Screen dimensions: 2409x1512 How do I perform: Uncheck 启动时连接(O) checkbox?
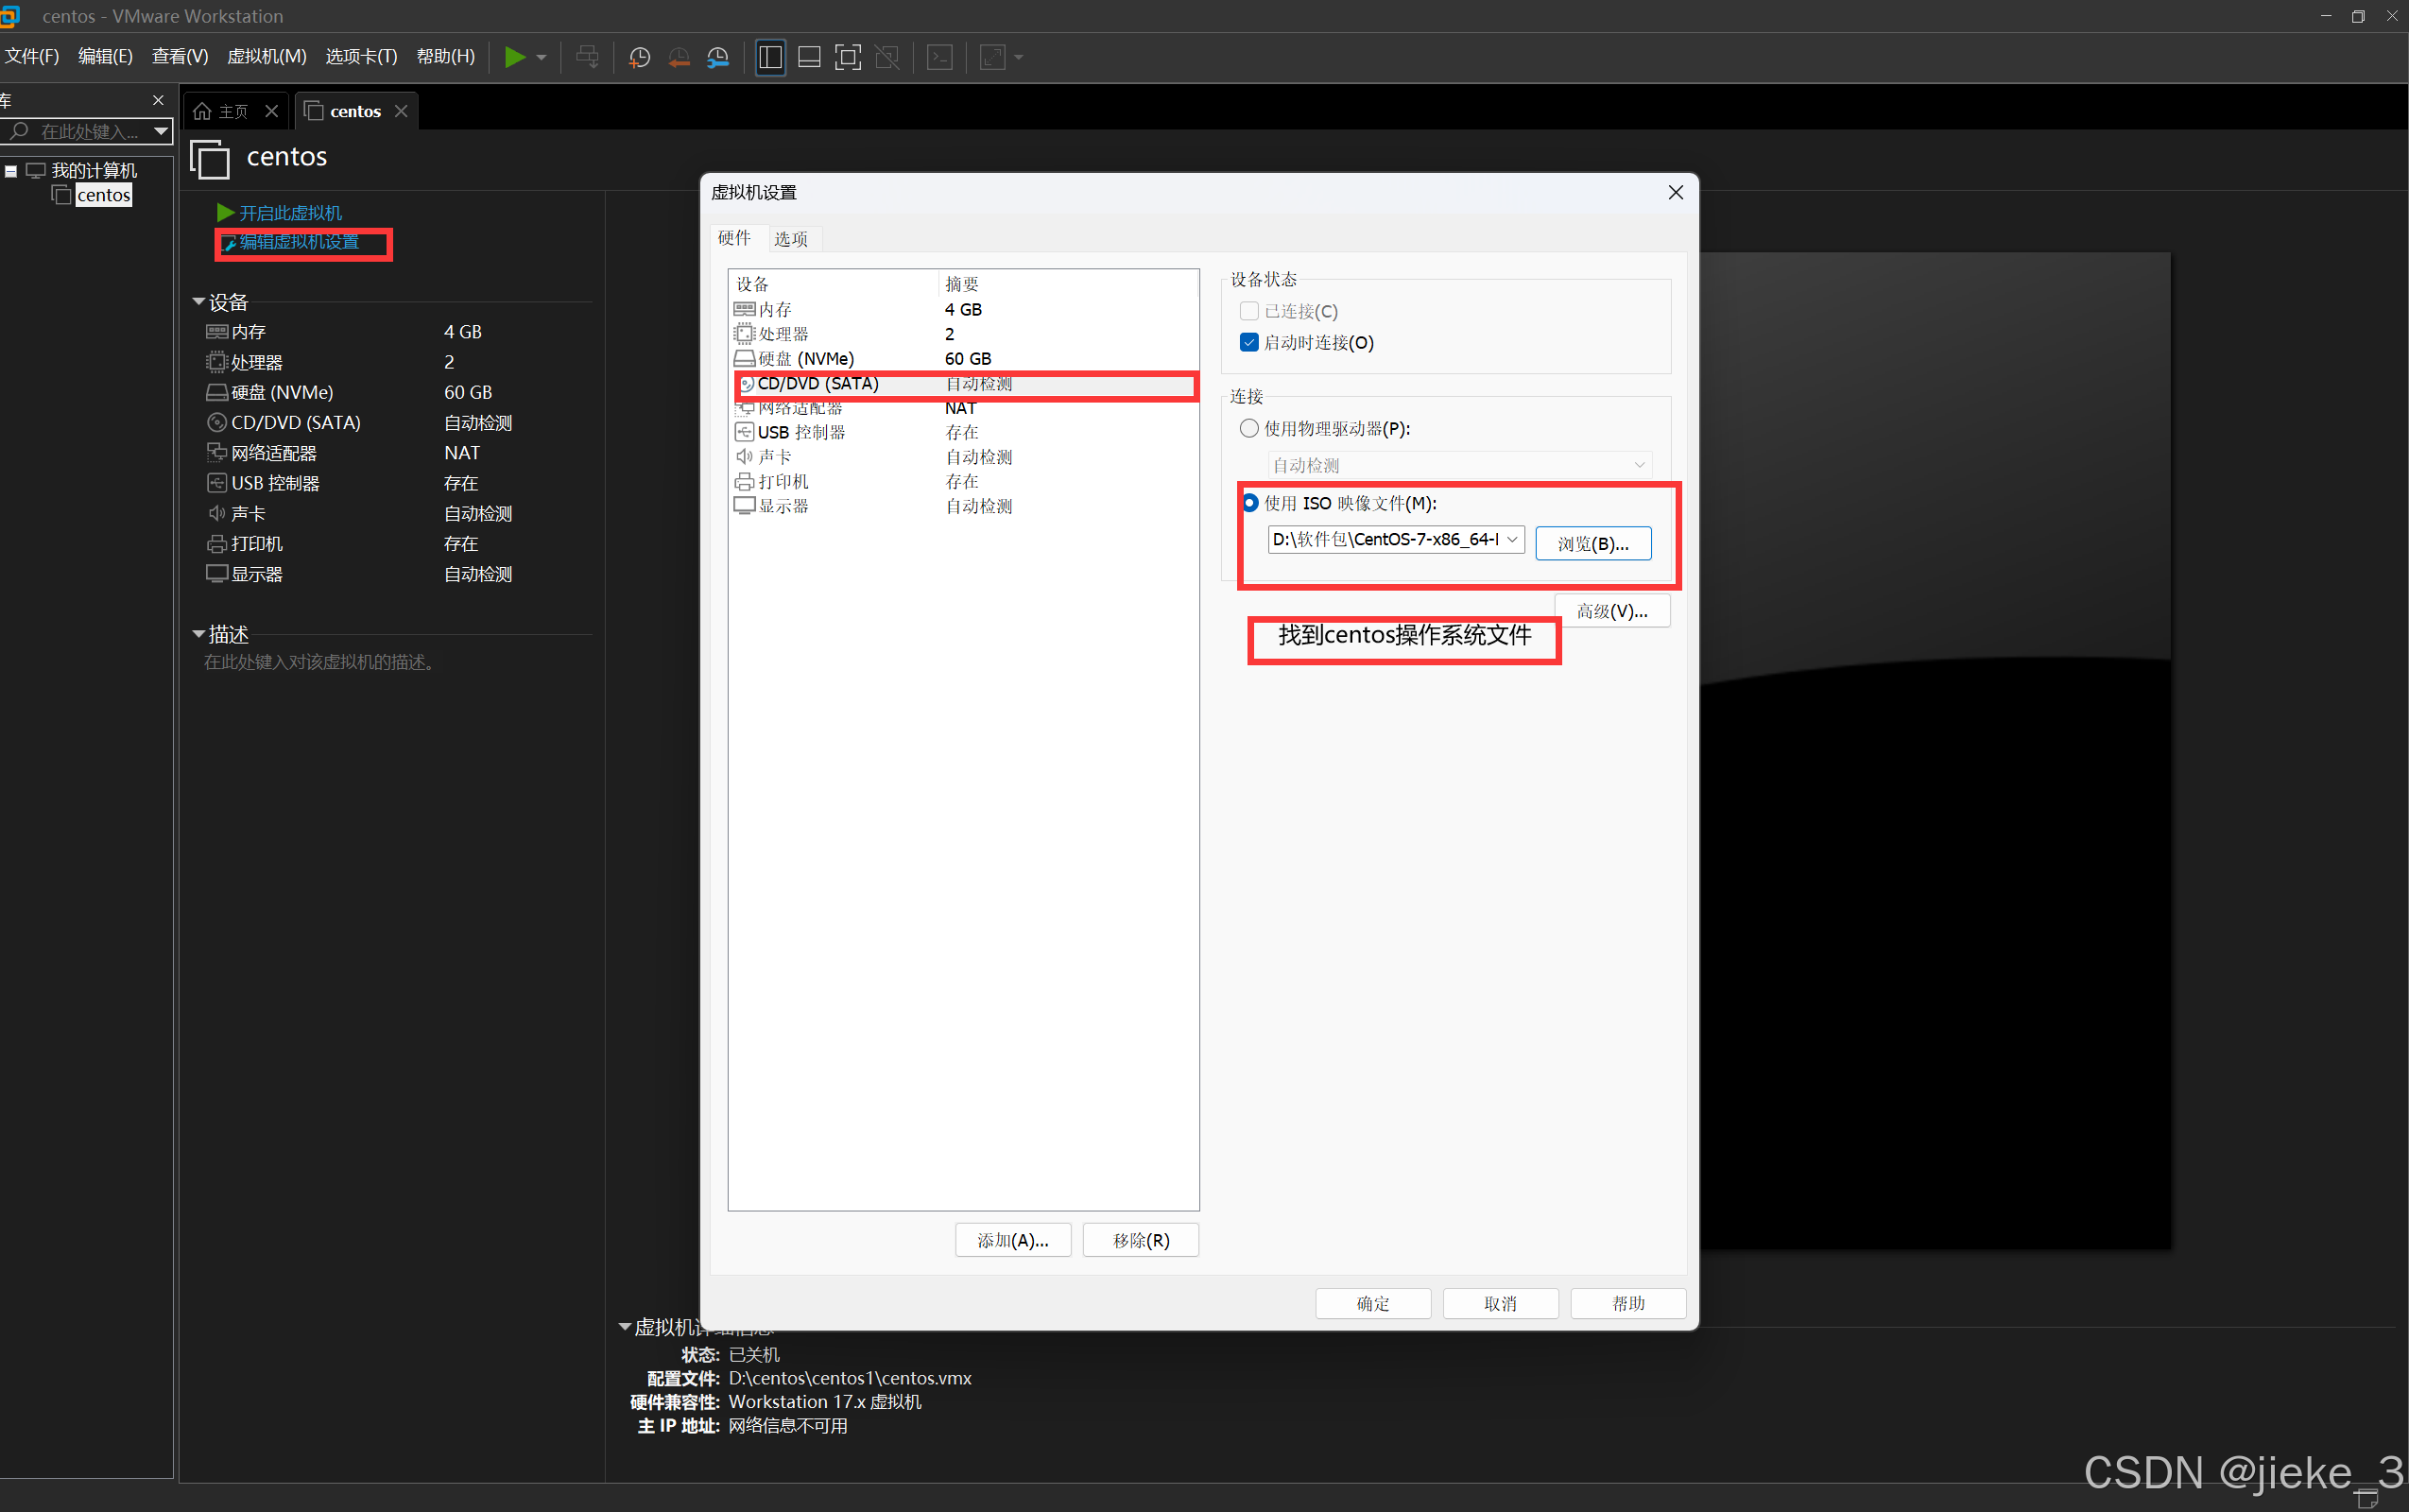(x=1249, y=342)
